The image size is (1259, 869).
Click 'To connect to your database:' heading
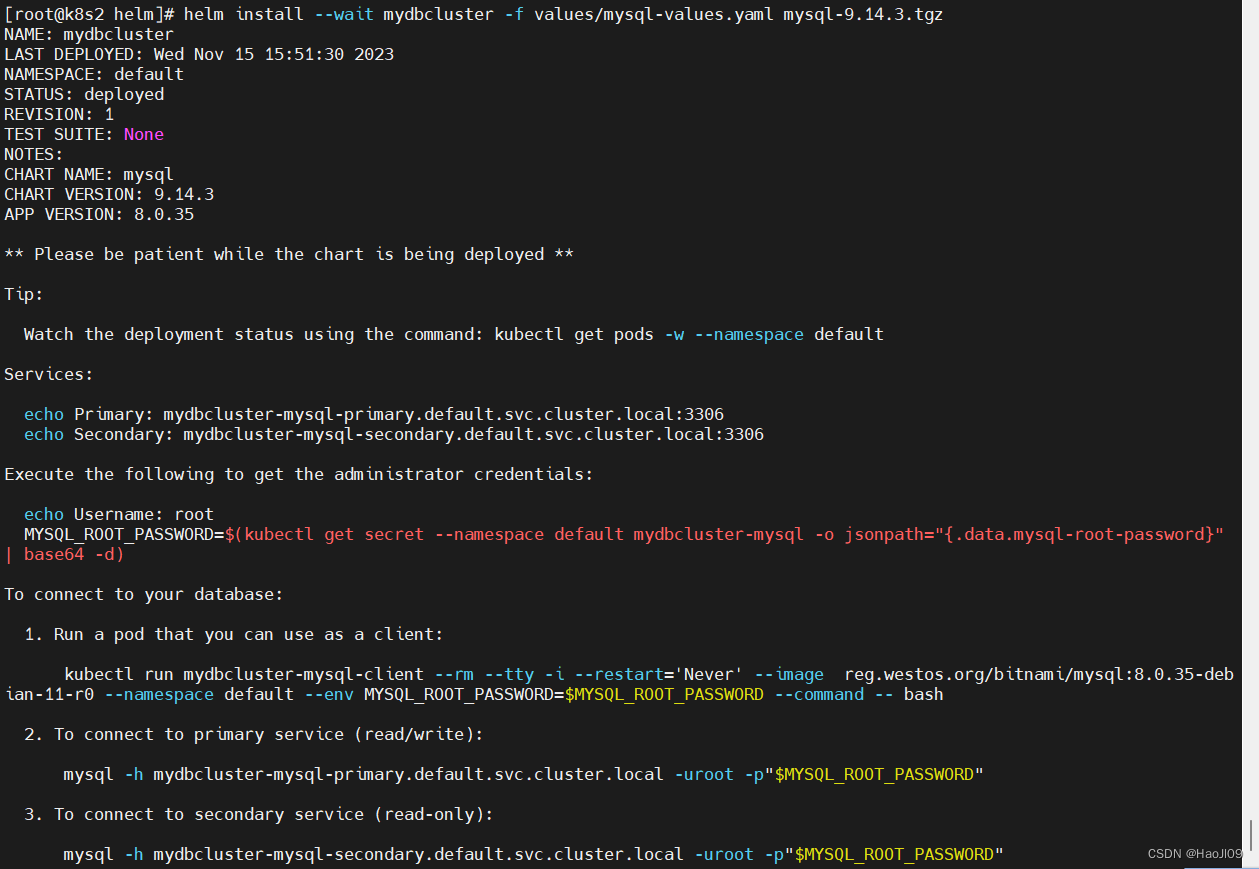pyautogui.click(x=144, y=594)
